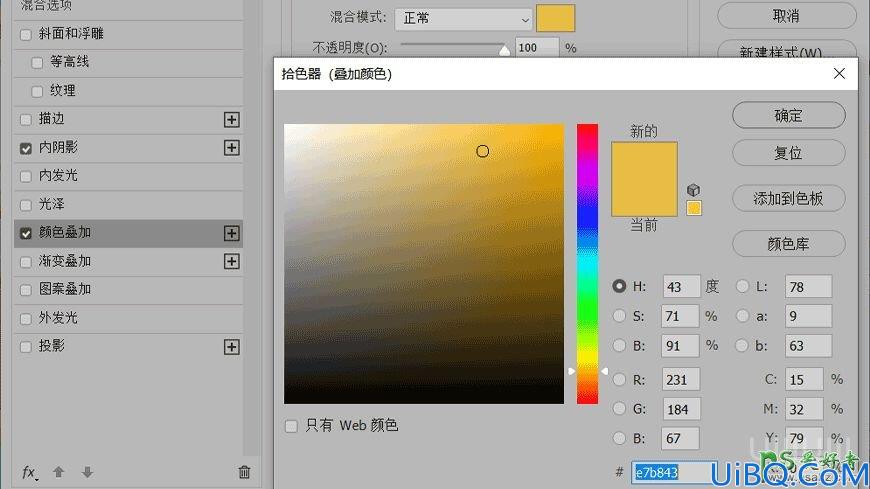Enable the 等高线 checkbox
The width and height of the screenshot is (870, 489).
coord(37,63)
